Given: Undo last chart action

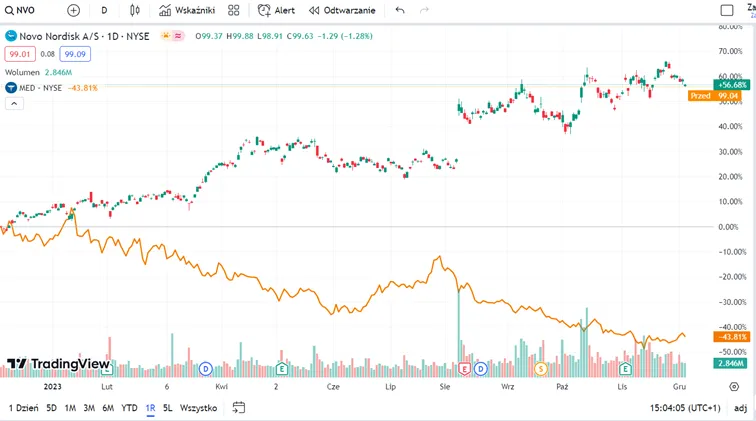Looking at the screenshot, I should point(400,10).
